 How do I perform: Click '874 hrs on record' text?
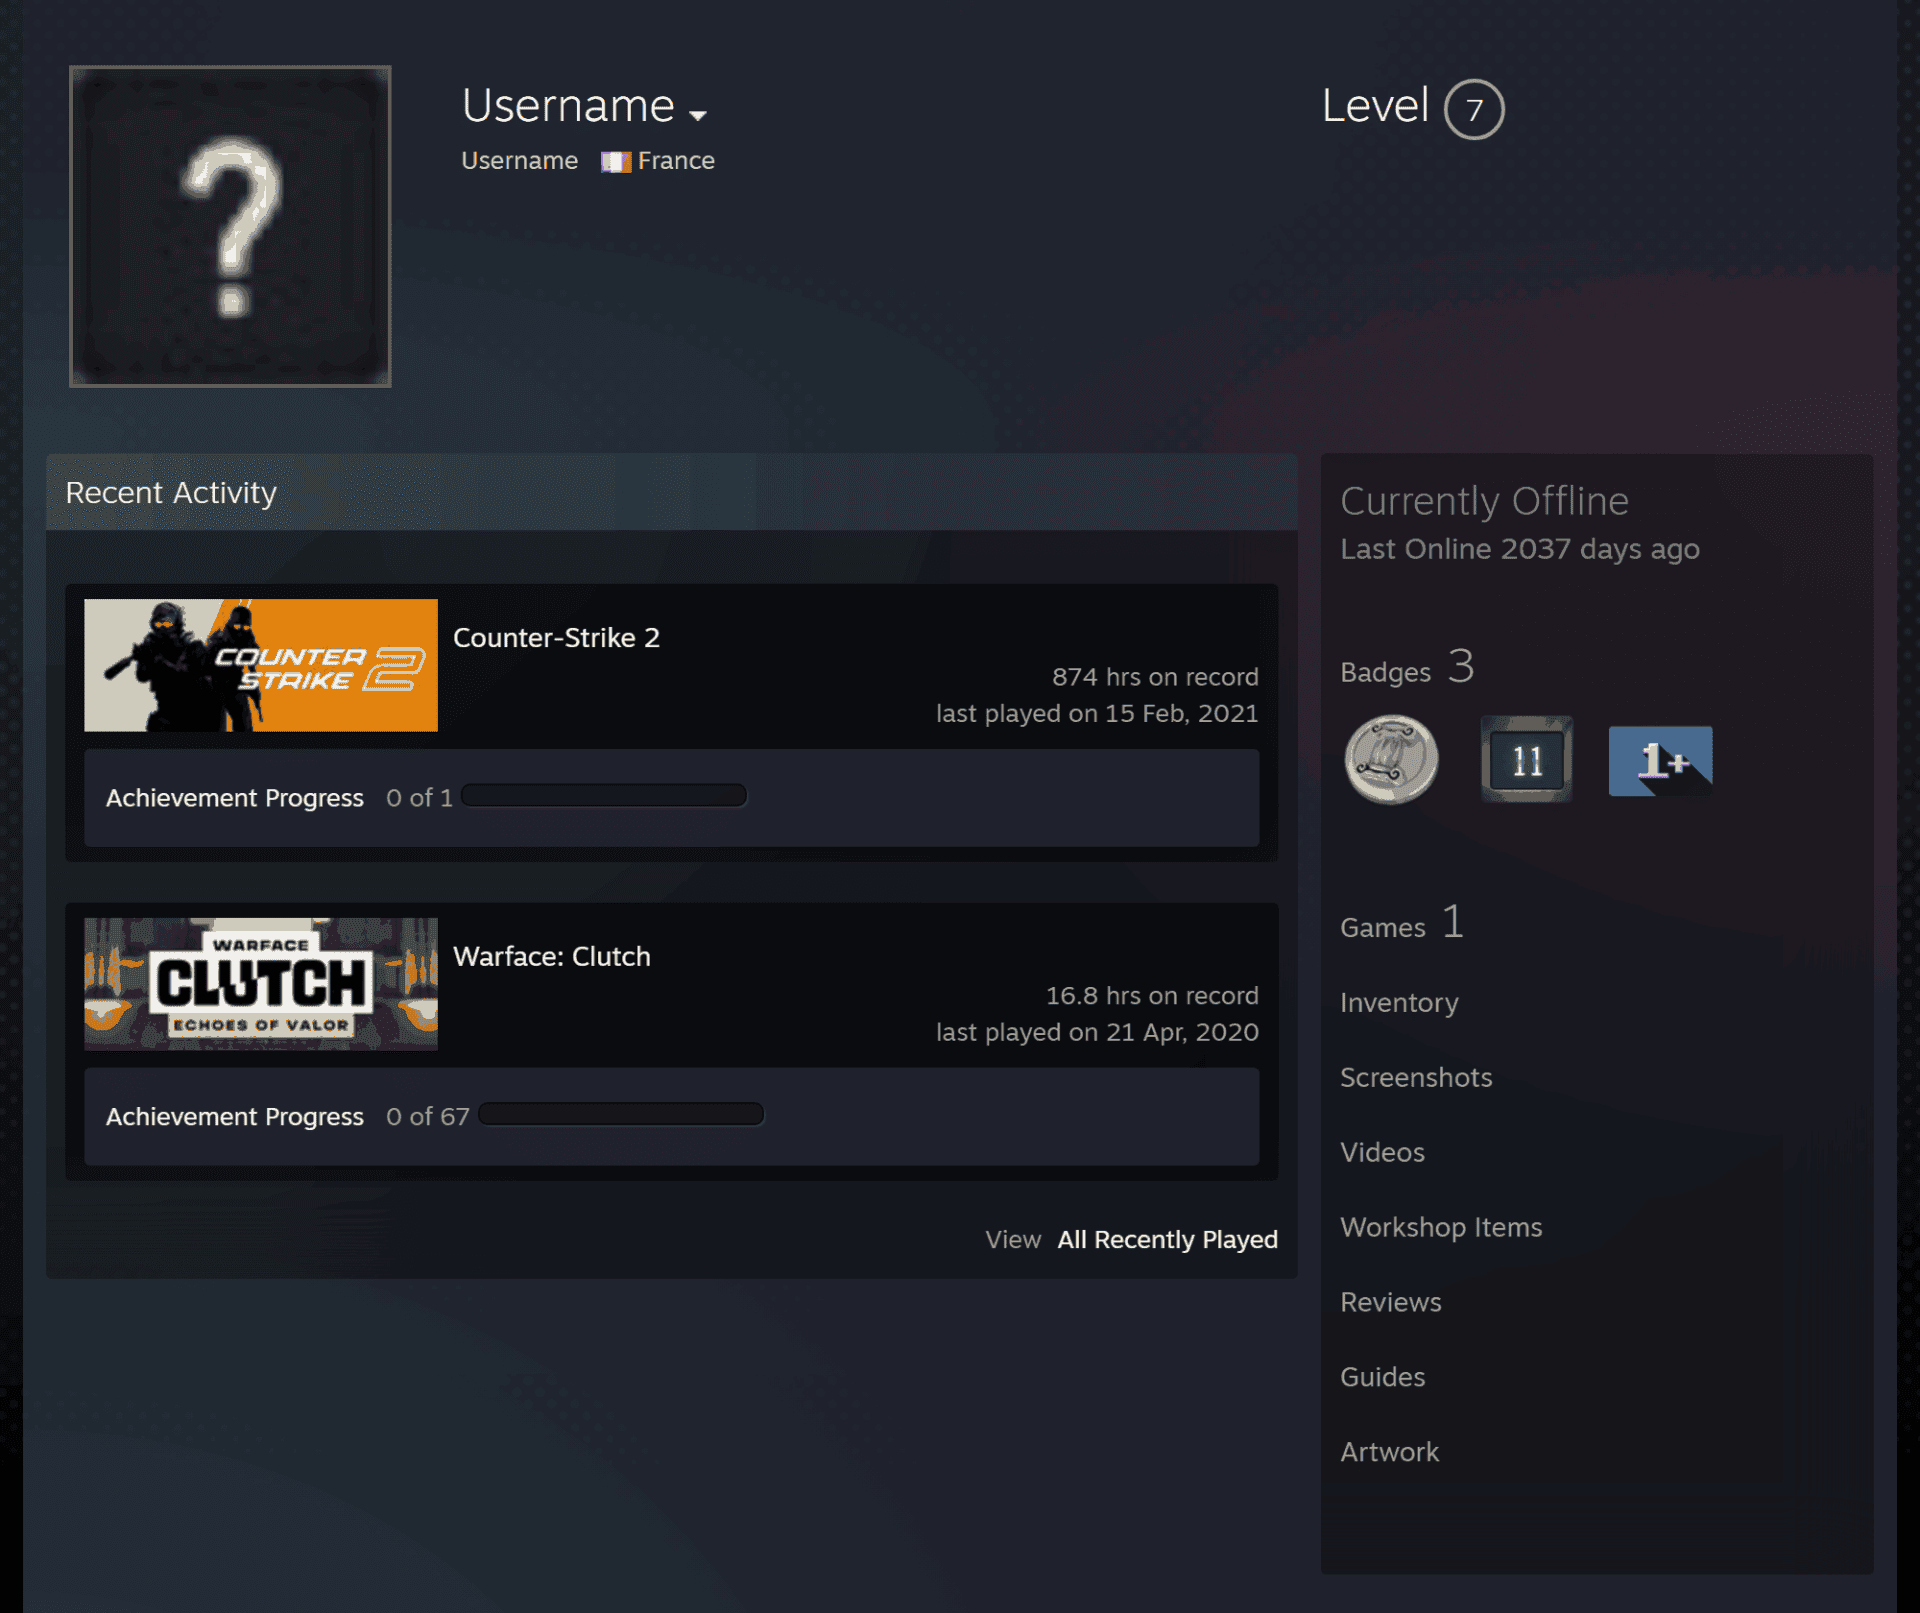click(1155, 678)
